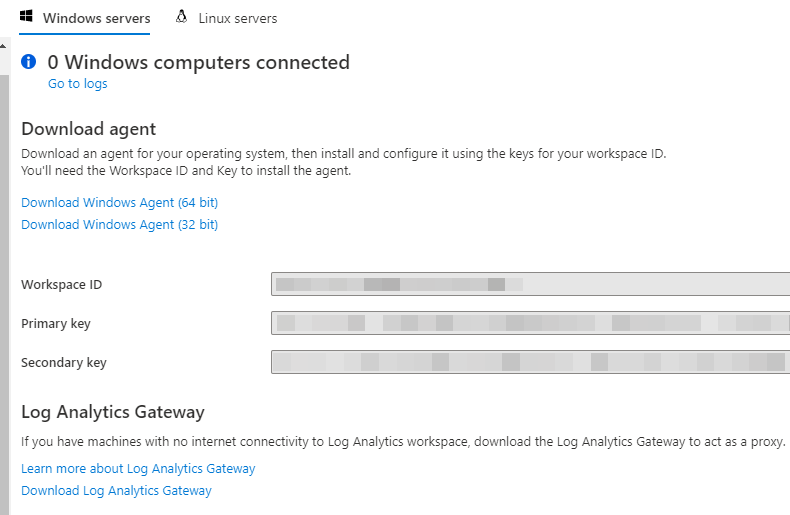Download Windows Agent (64 bit)
Viewport: 790px width, 515px height.
tap(119, 203)
